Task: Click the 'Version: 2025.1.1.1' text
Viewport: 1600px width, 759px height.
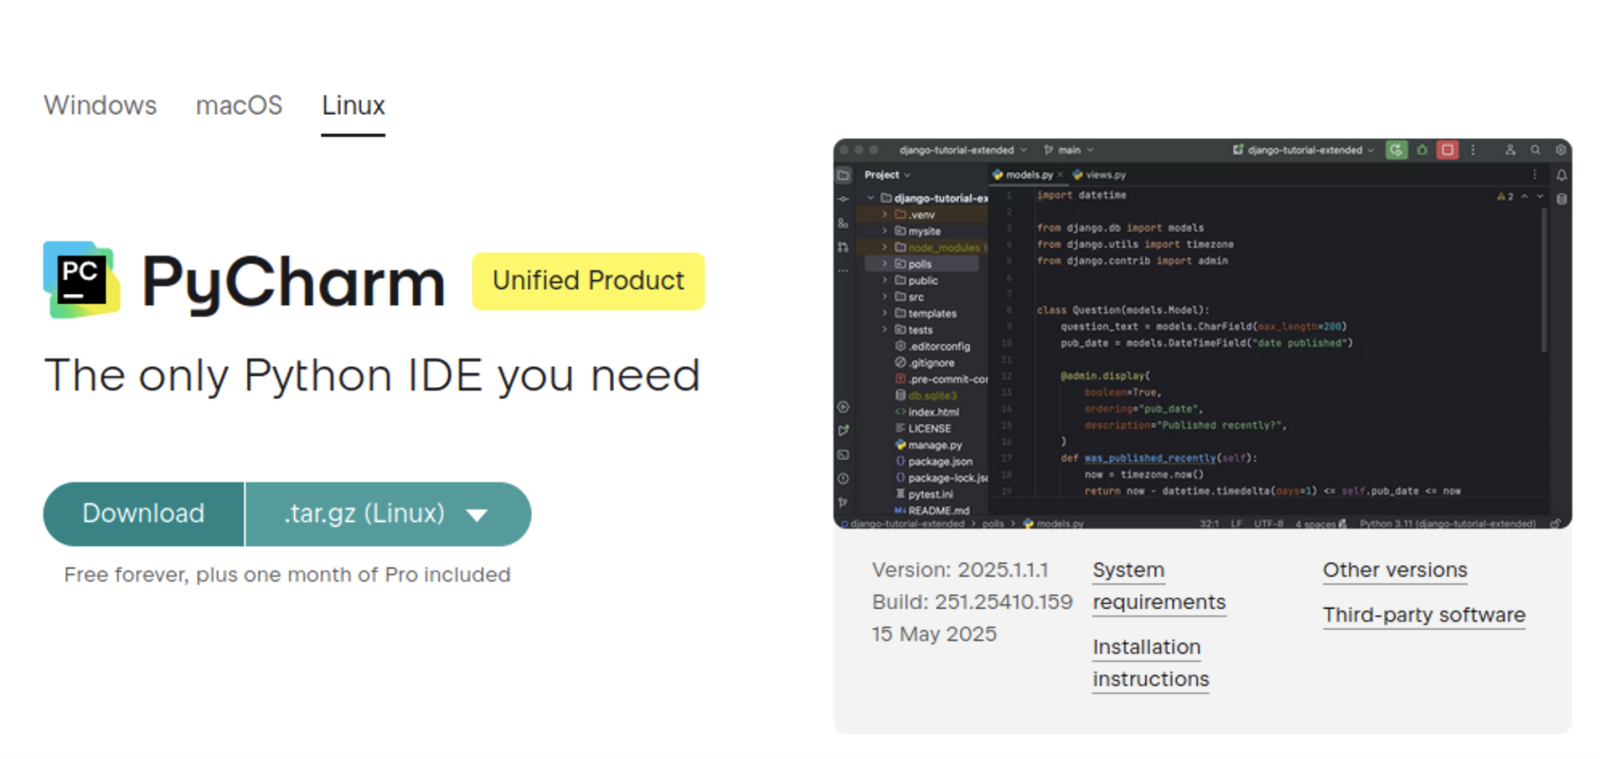Action: [x=960, y=570]
